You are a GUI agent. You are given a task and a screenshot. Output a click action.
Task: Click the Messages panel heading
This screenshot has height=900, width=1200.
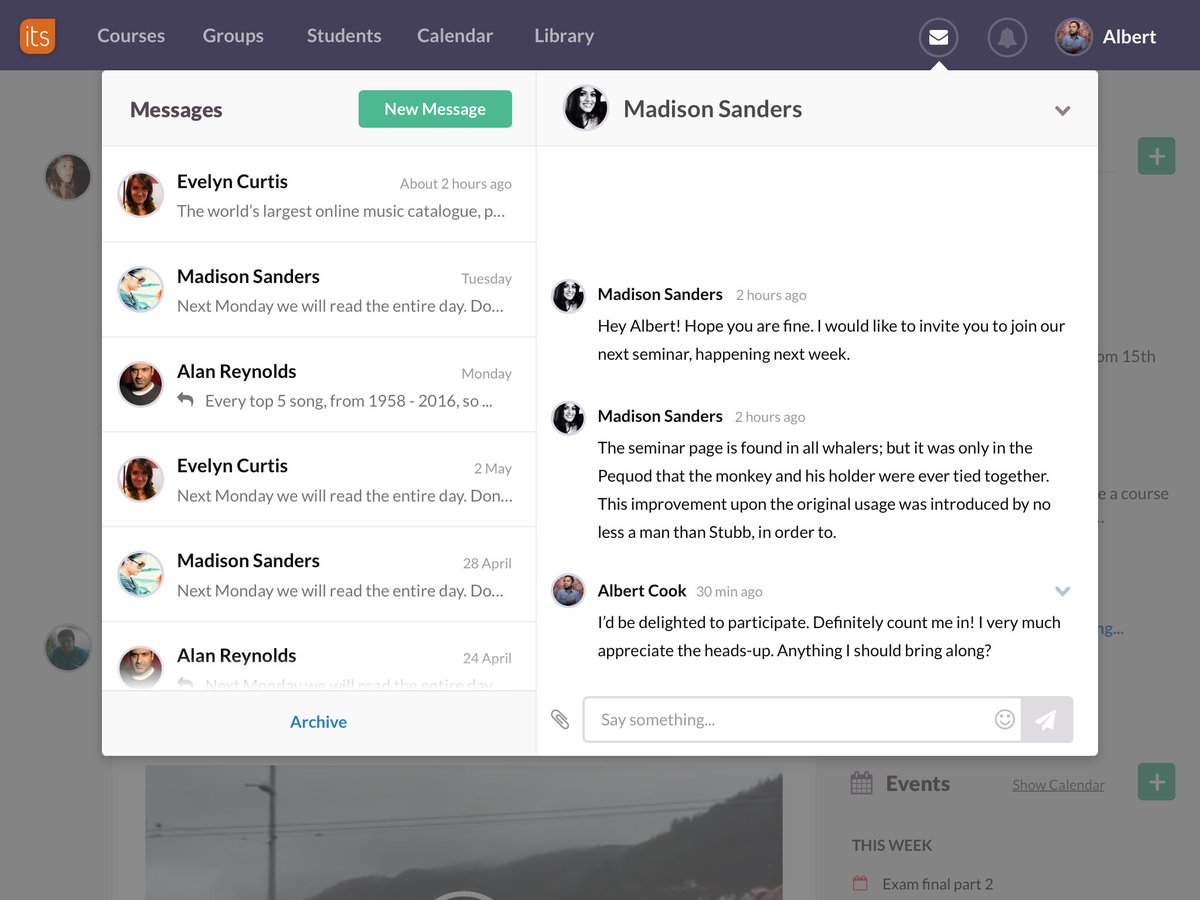click(x=176, y=110)
